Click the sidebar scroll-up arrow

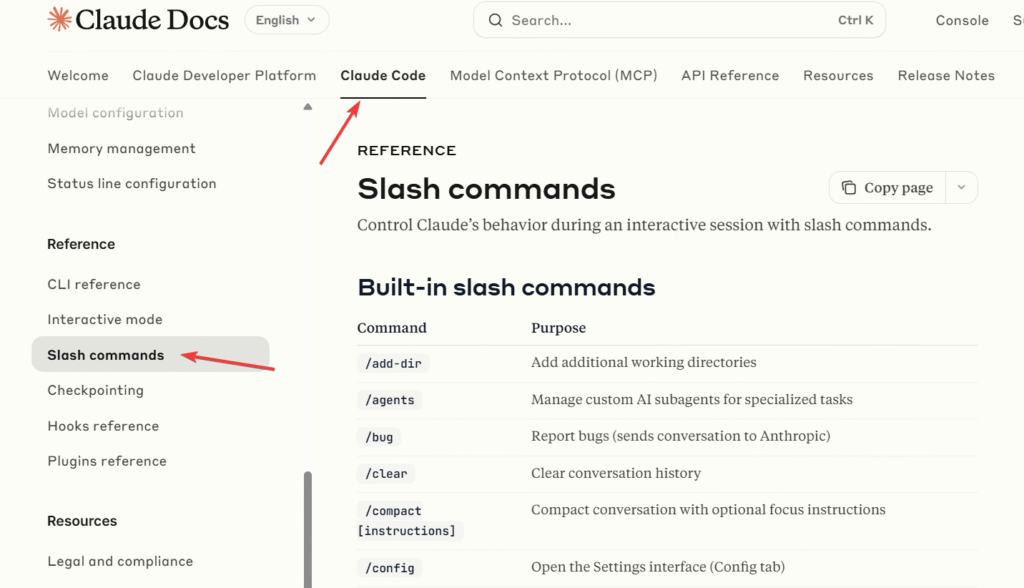(308, 107)
